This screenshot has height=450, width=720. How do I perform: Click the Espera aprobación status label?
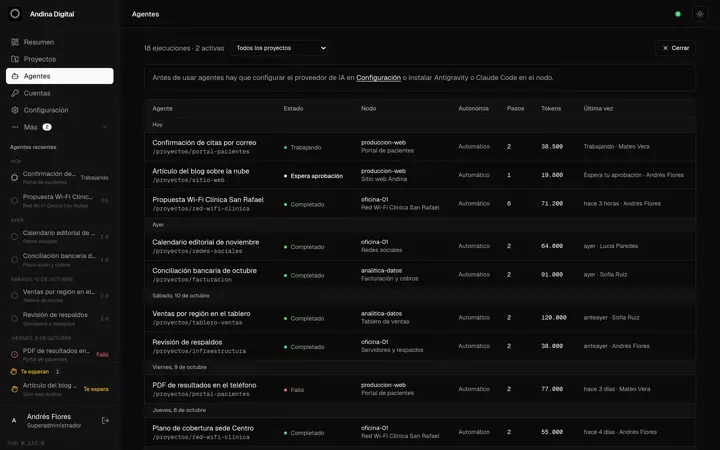click(313, 176)
